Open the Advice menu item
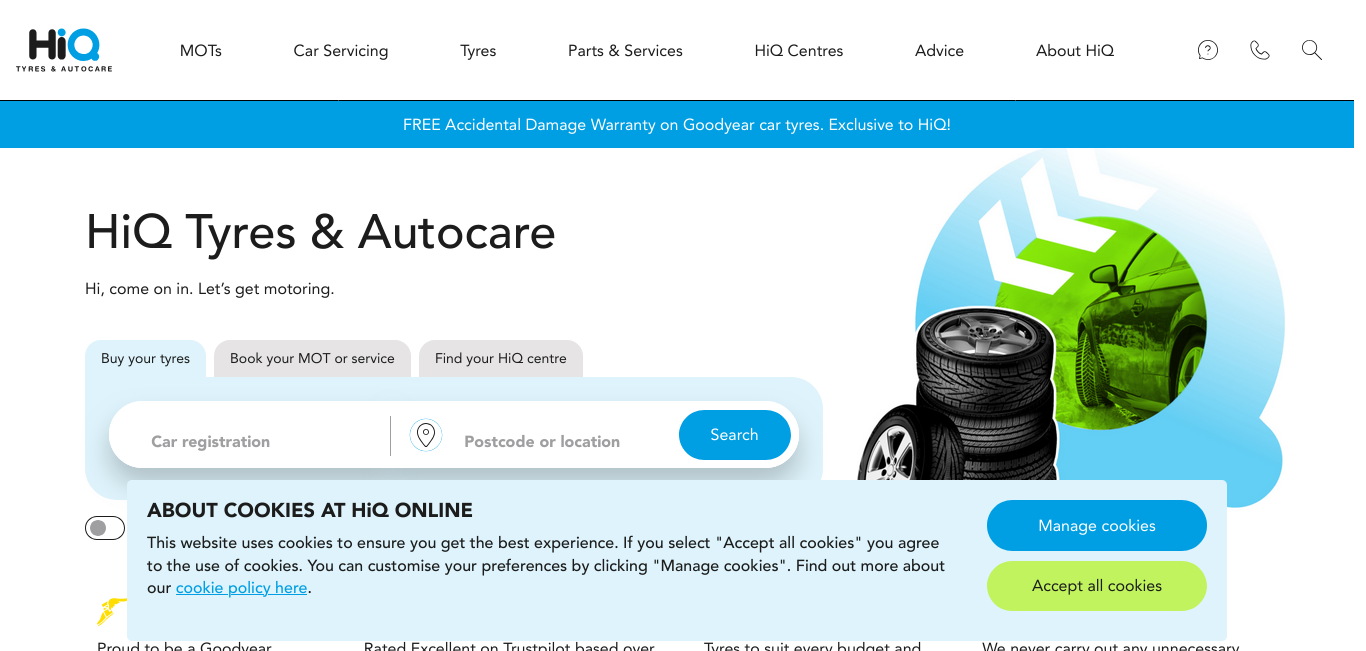1366x651 pixels. 939,51
